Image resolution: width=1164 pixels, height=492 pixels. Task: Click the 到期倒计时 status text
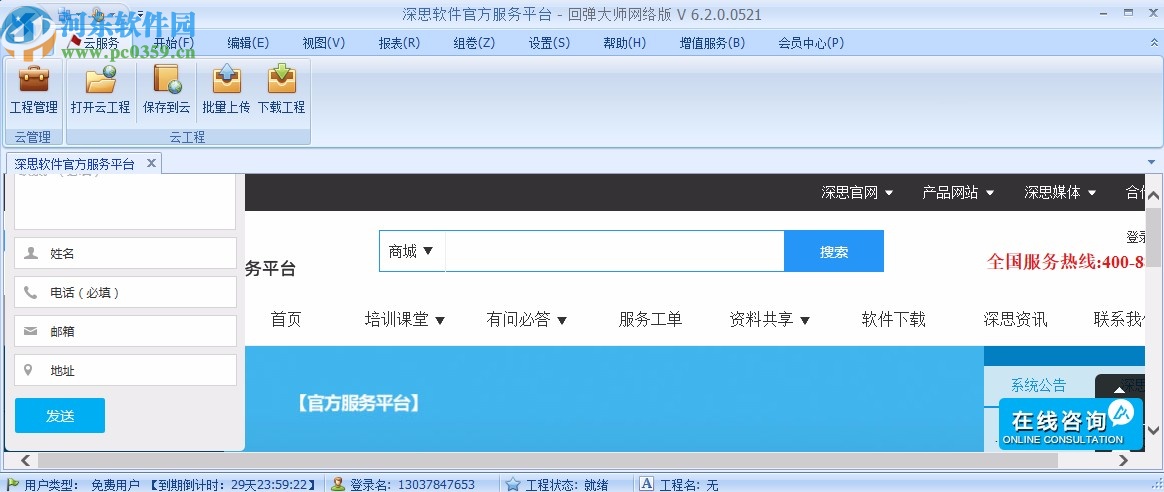pos(232,485)
